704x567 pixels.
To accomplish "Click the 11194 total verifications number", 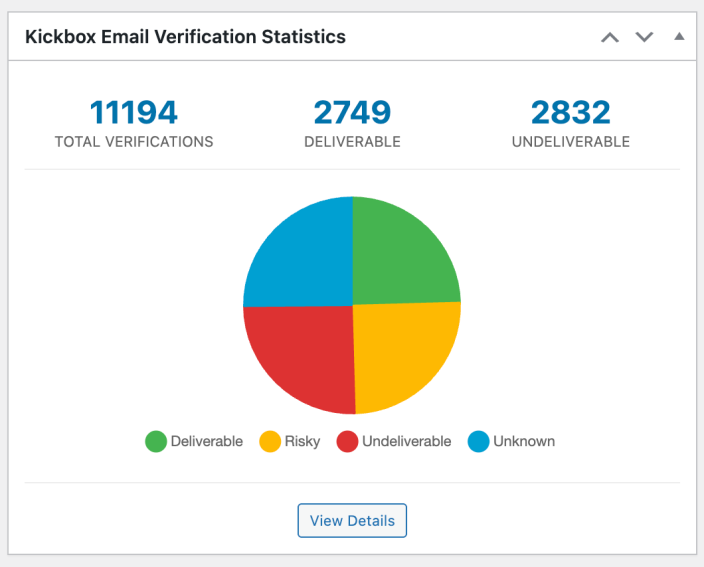I will (134, 112).
